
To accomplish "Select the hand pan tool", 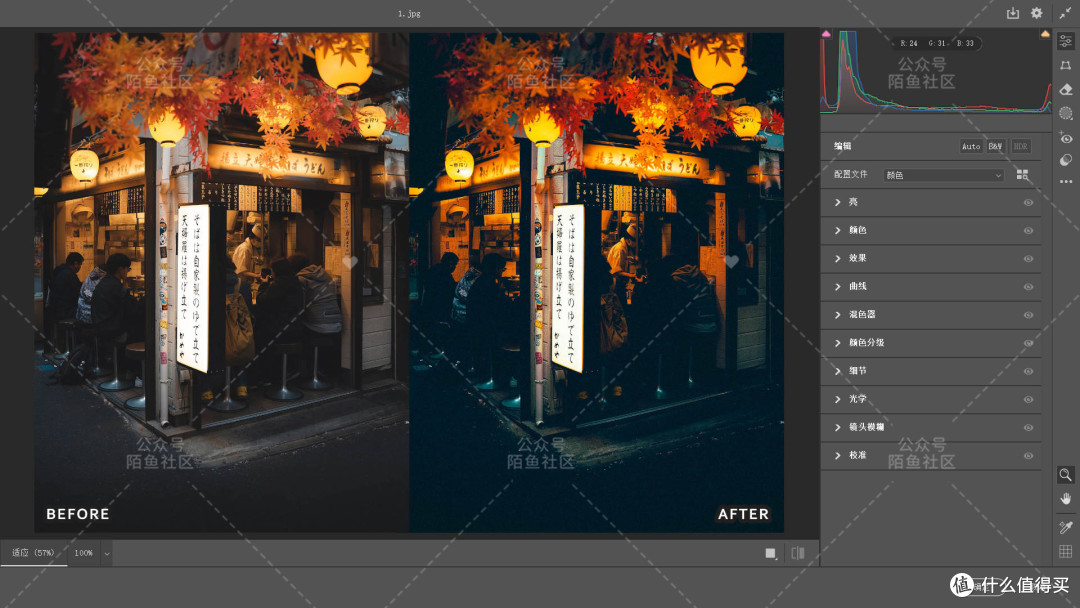I will coord(1066,499).
